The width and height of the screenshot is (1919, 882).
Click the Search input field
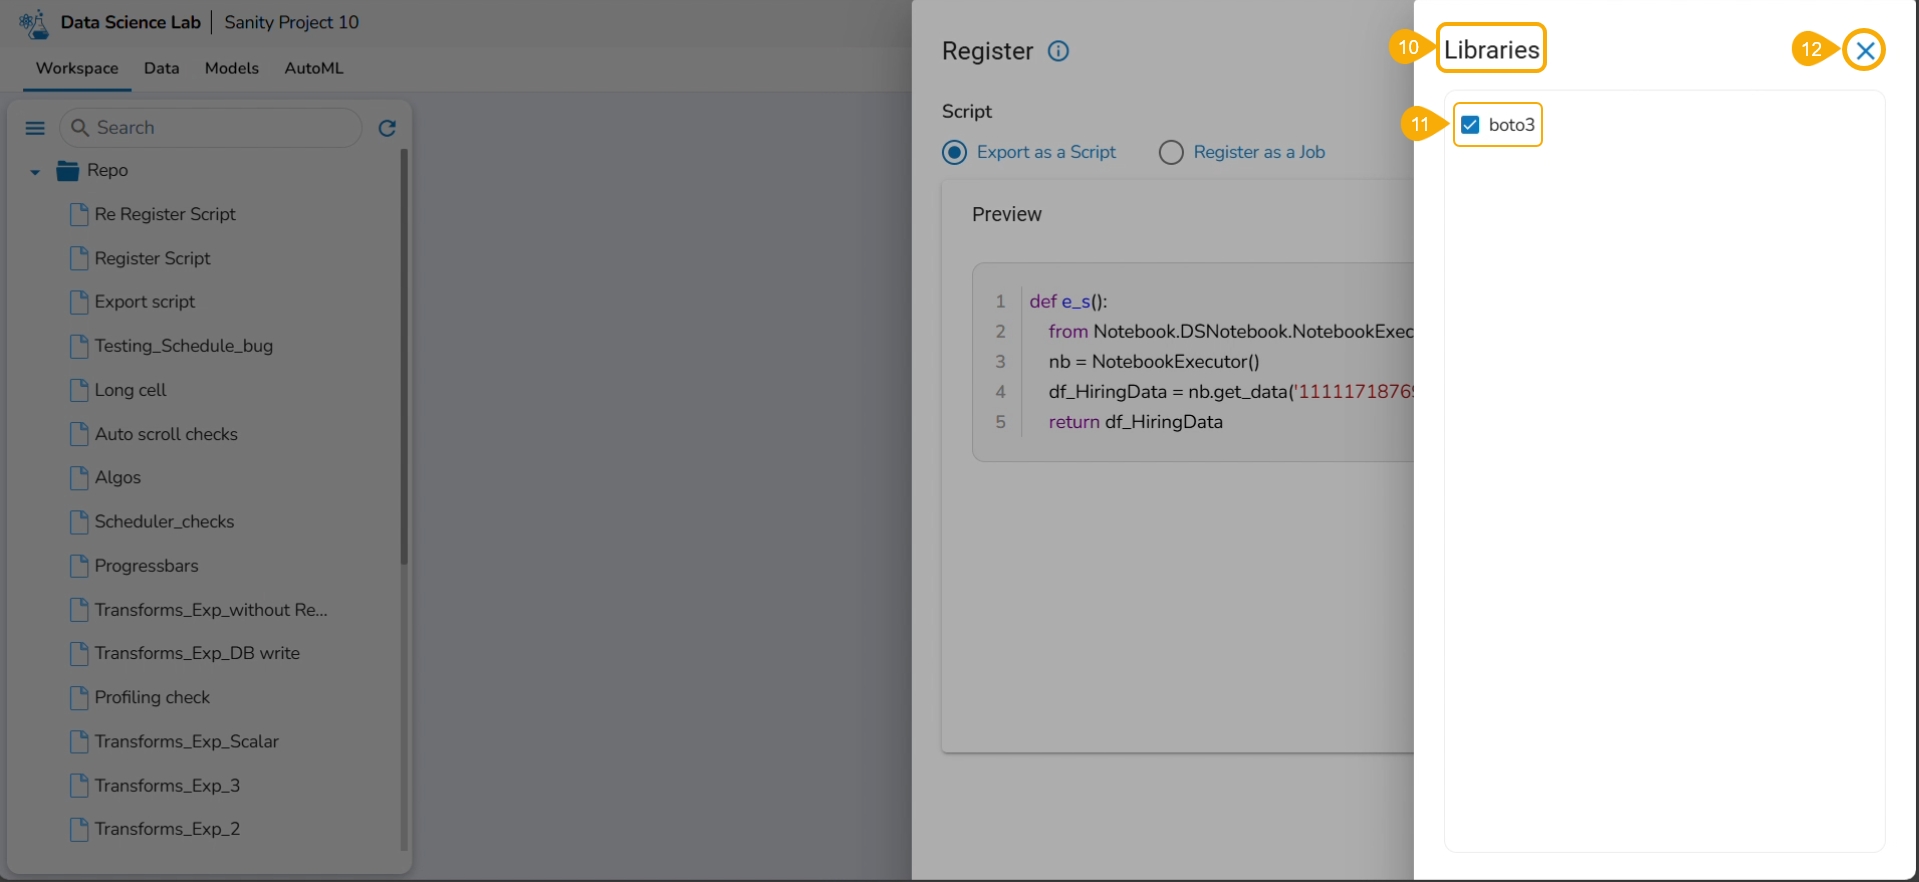(211, 128)
